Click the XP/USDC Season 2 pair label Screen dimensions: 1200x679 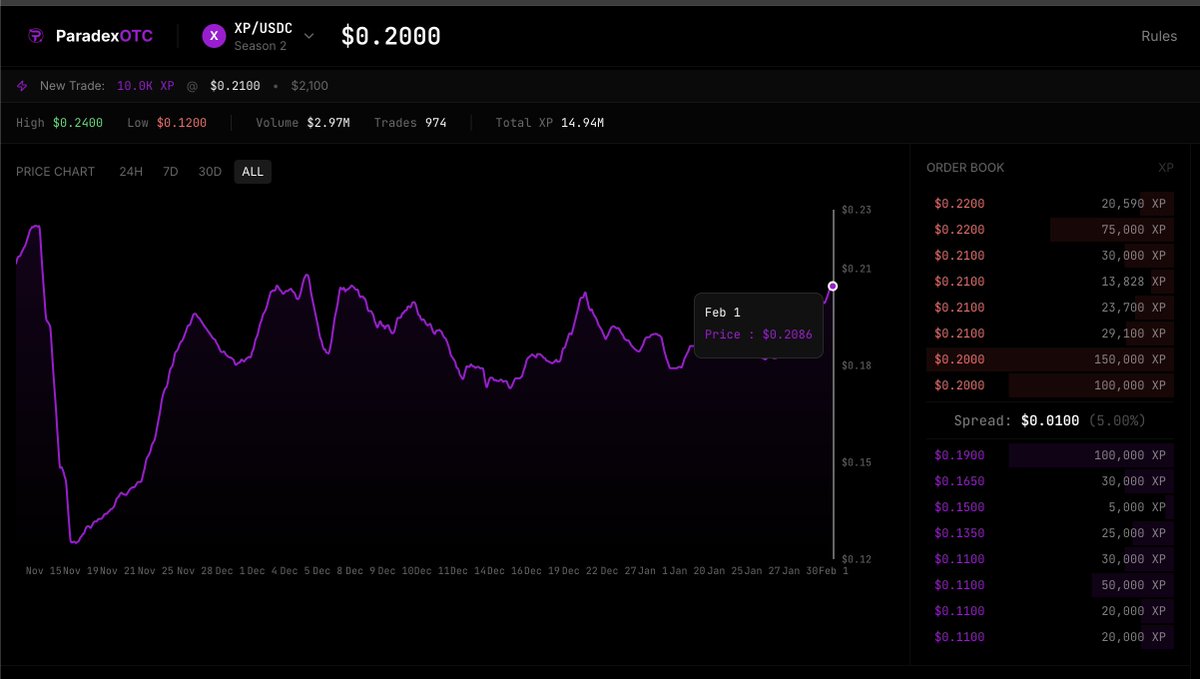(263, 36)
